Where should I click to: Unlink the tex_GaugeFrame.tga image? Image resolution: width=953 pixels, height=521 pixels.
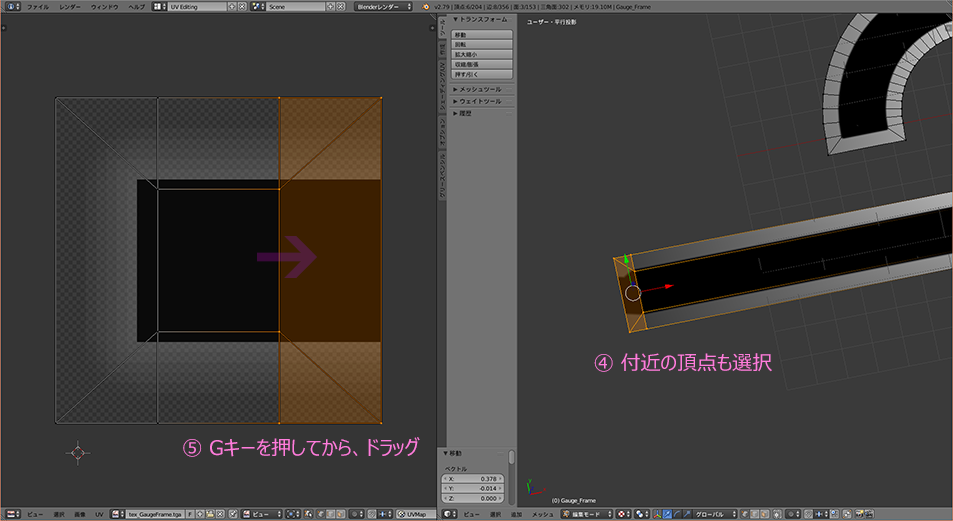pyautogui.click(x=220, y=514)
